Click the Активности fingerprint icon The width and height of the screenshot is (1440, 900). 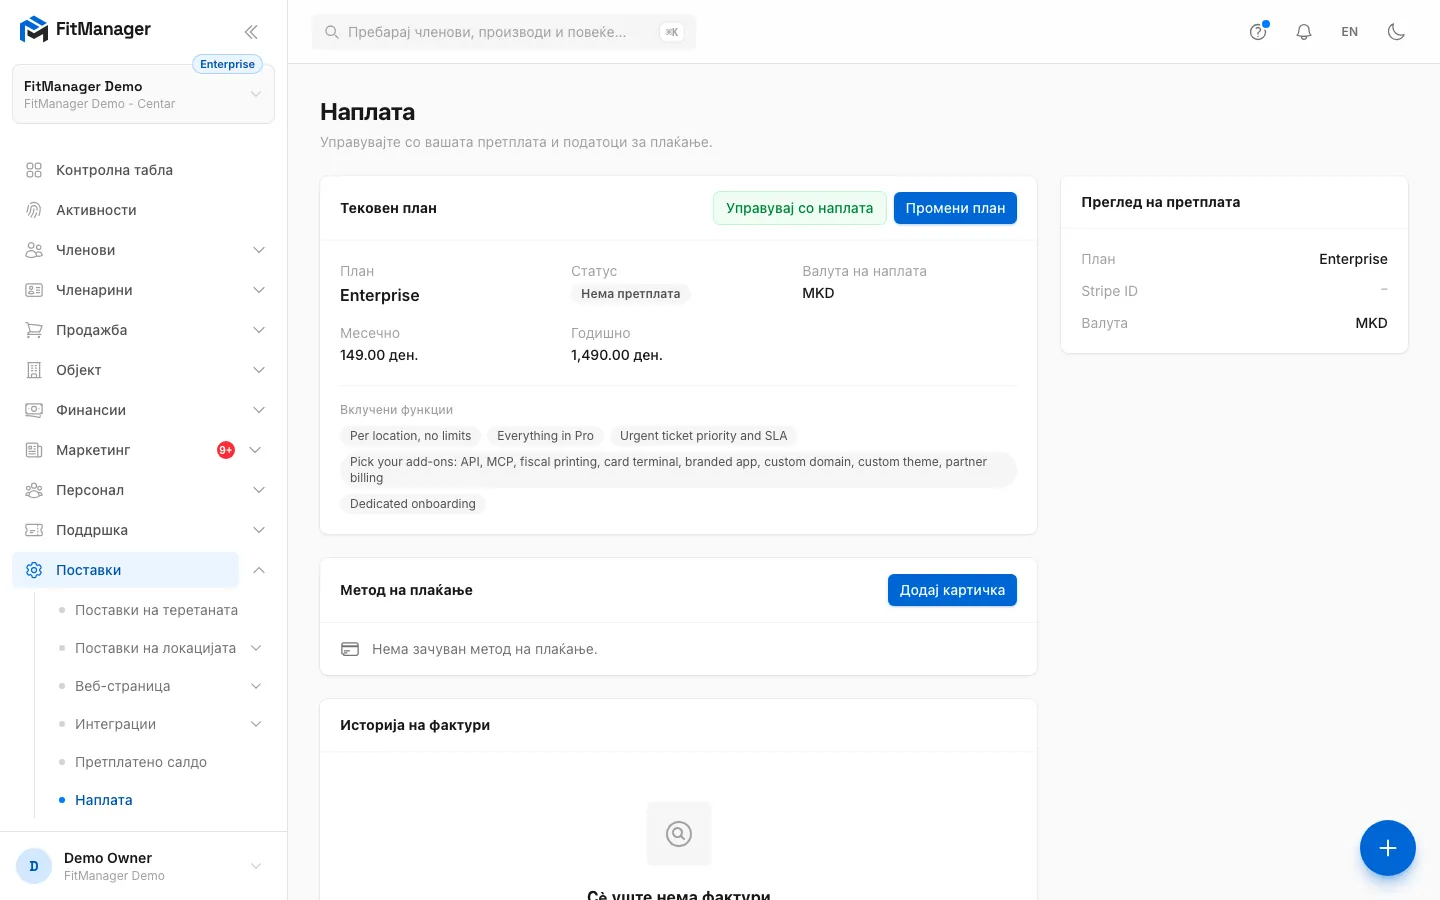point(34,210)
